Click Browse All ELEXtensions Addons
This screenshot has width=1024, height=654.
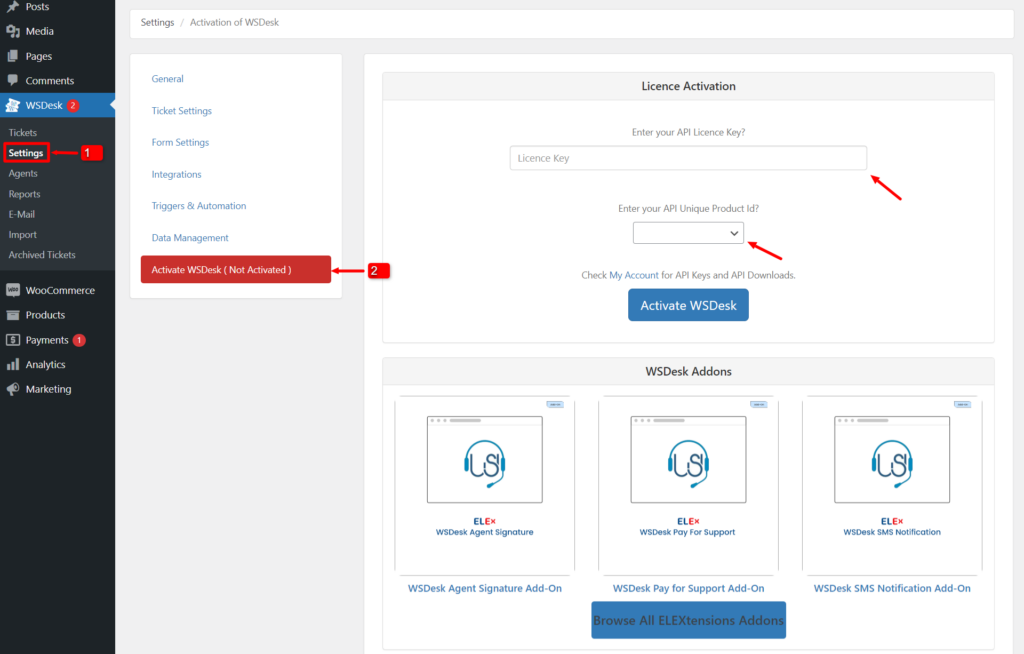(688, 620)
